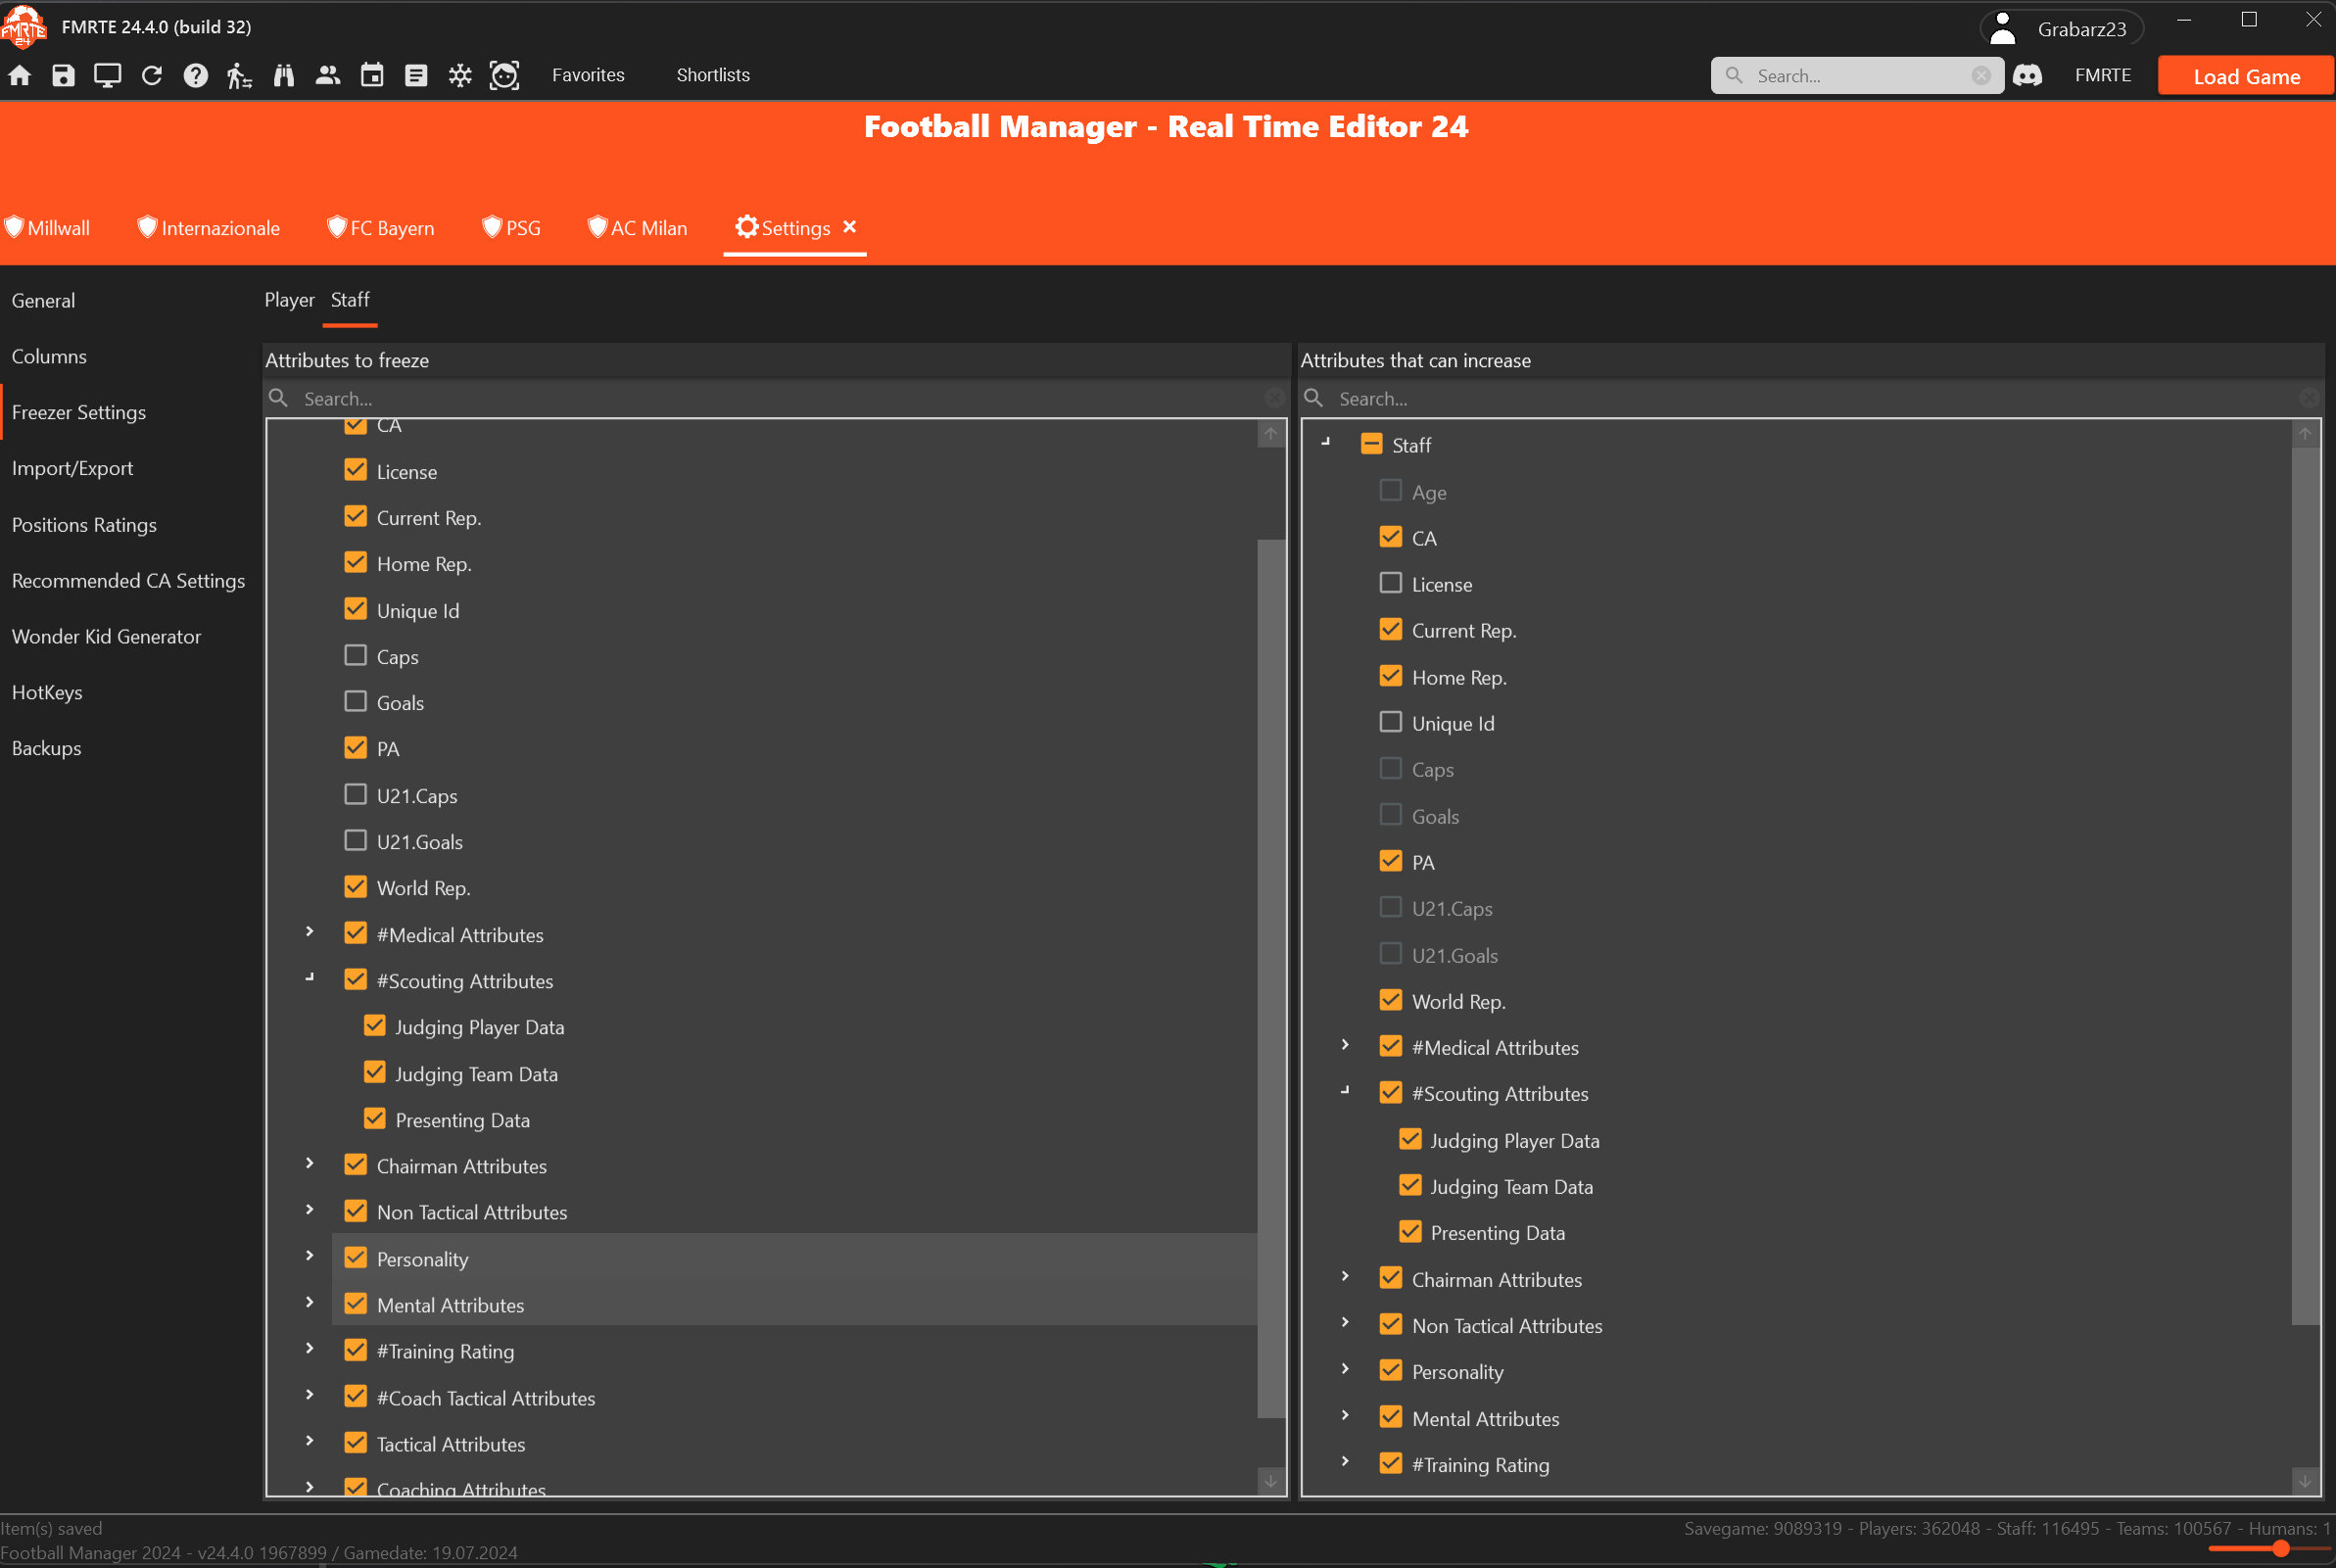Collapse #Scouting Attributes in the increase list

1345,1092
